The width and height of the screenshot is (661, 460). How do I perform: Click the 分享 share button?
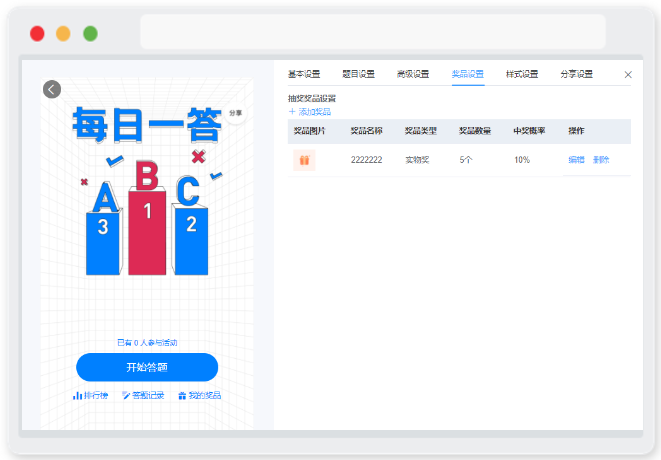click(x=235, y=113)
